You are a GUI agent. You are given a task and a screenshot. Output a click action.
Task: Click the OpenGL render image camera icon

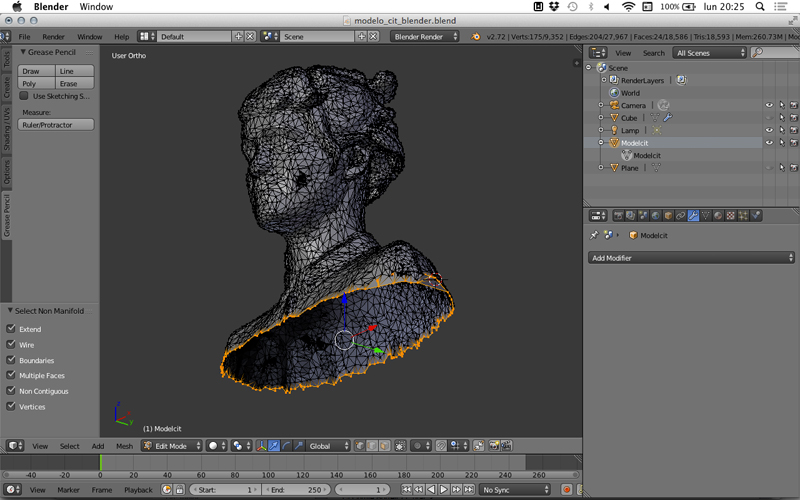point(493,446)
